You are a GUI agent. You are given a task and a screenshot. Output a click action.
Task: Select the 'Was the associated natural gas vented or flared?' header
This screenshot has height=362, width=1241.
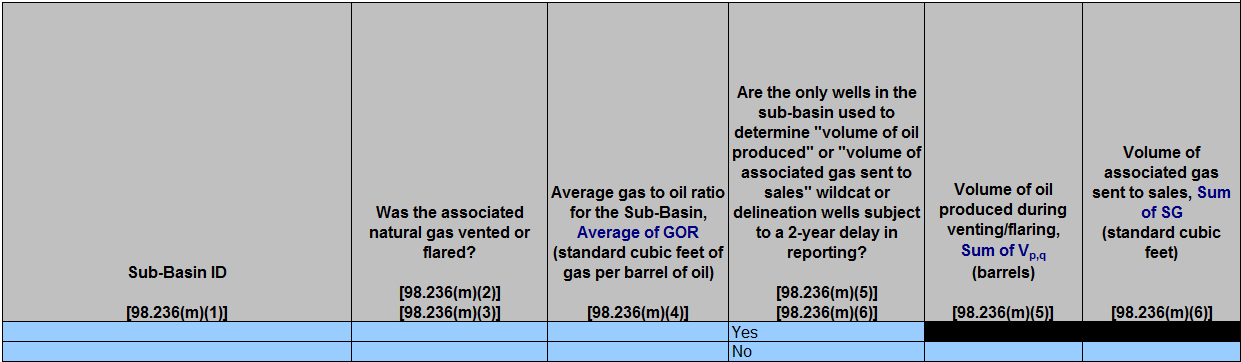coord(449,162)
